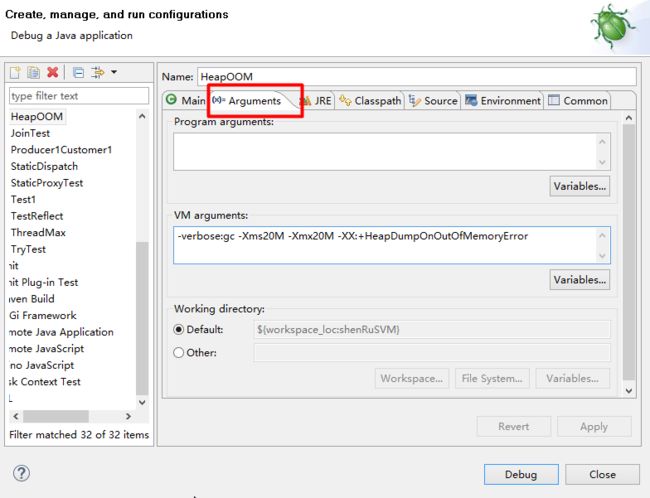The image size is (650, 498).
Task: Select TestReflect configuration
Action: click(x=37, y=216)
